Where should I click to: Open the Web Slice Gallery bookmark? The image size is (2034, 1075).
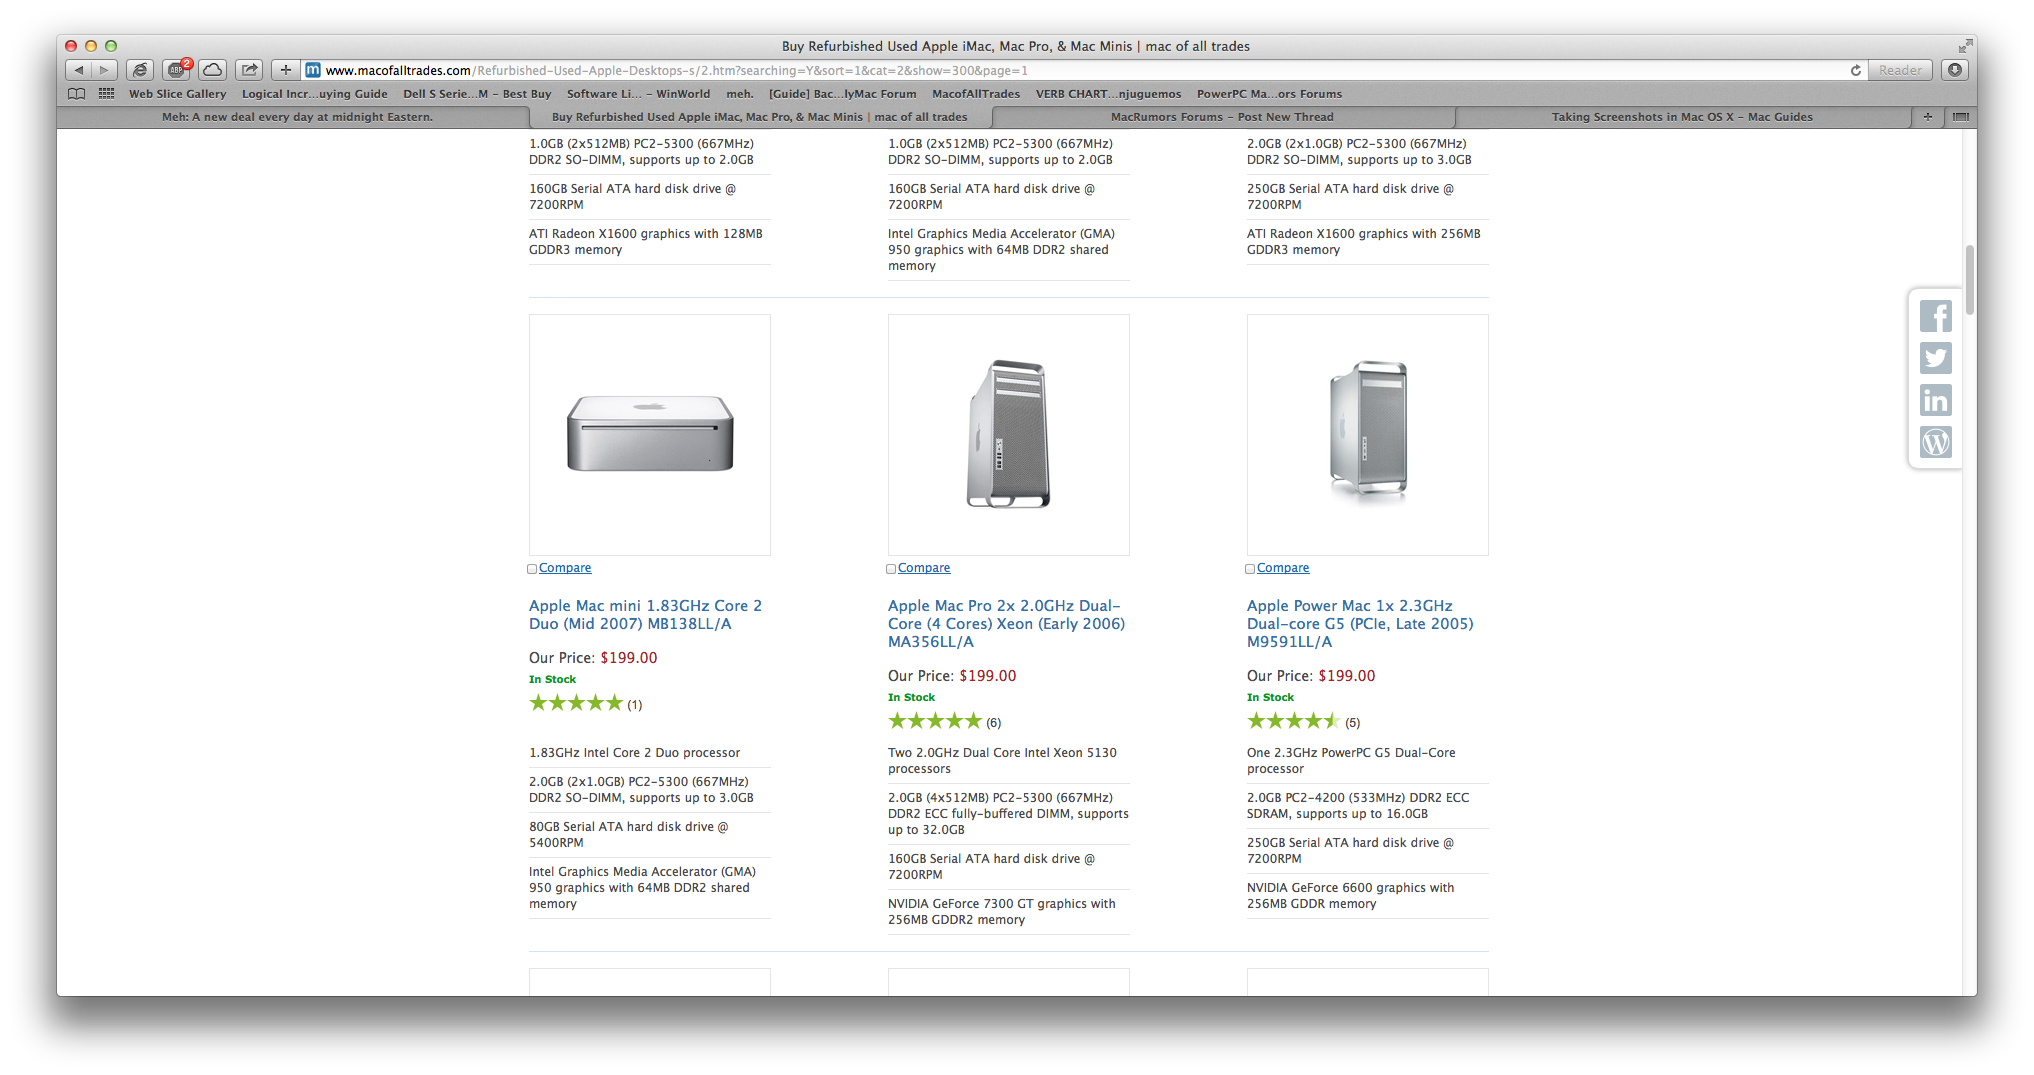click(177, 94)
